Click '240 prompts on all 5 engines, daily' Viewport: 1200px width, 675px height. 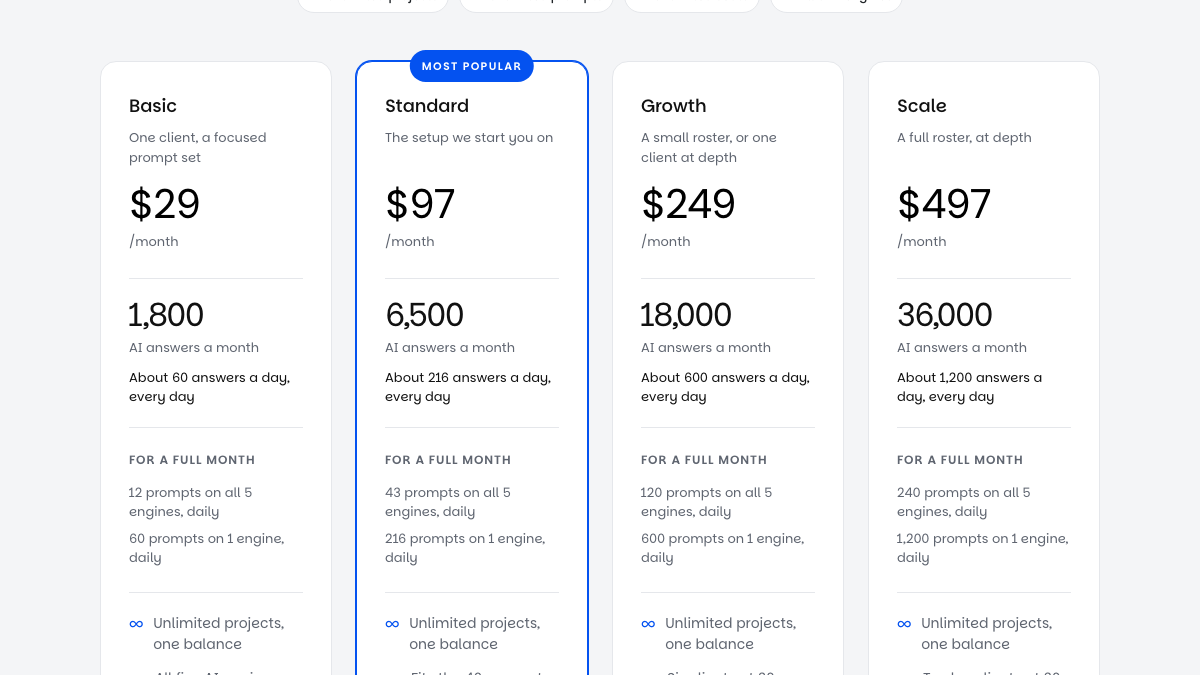click(x=964, y=502)
